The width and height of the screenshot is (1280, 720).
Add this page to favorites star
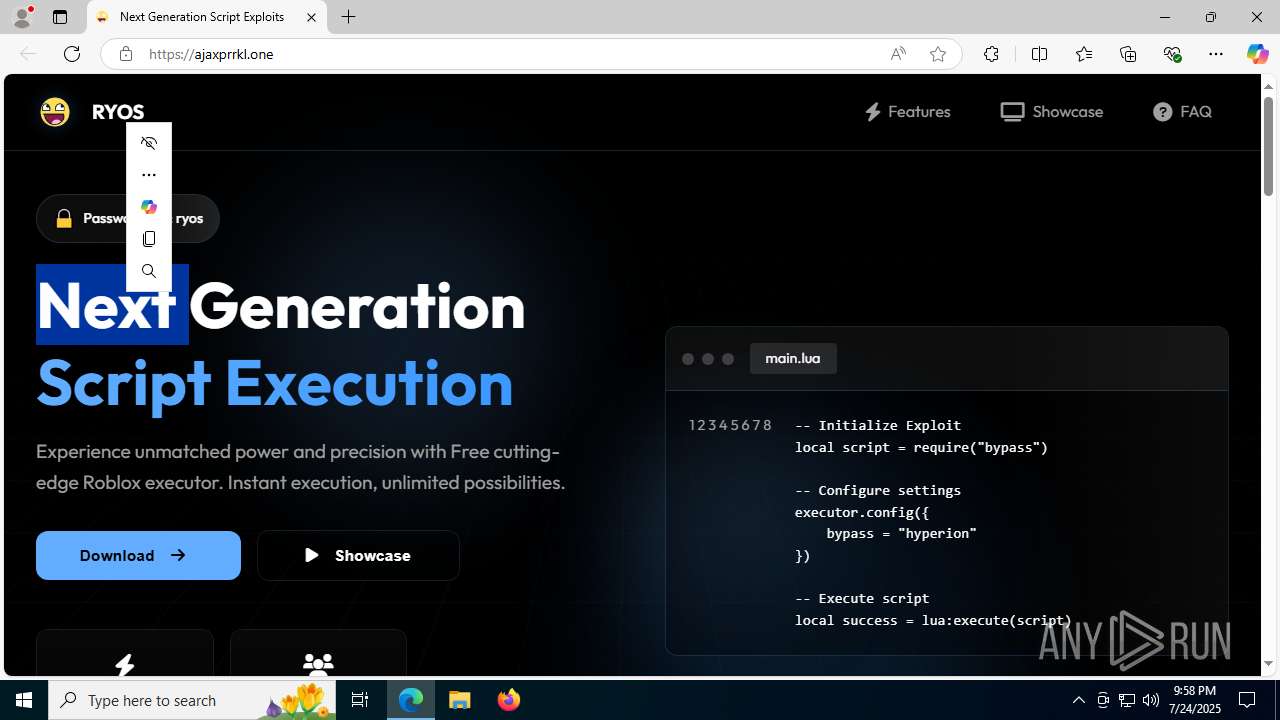pyautogui.click(x=938, y=54)
